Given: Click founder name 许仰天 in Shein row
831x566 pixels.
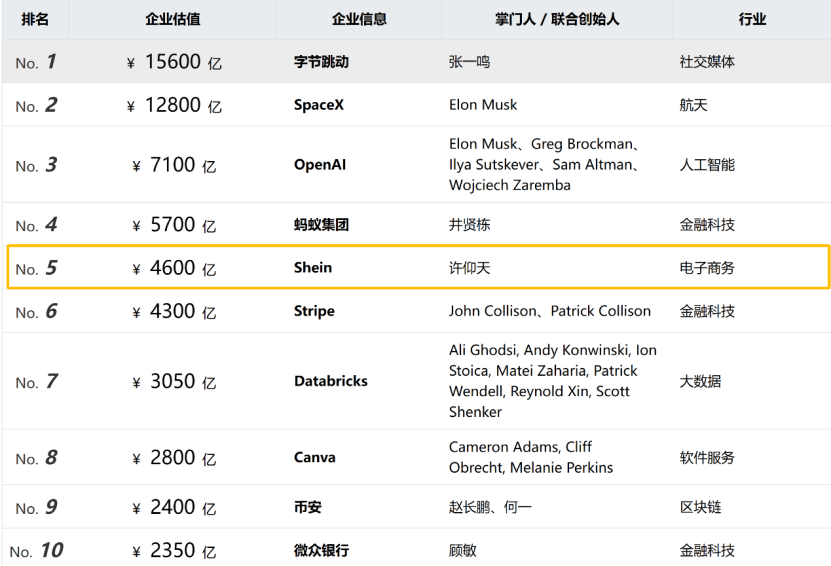Looking at the screenshot, I should 470,268.
